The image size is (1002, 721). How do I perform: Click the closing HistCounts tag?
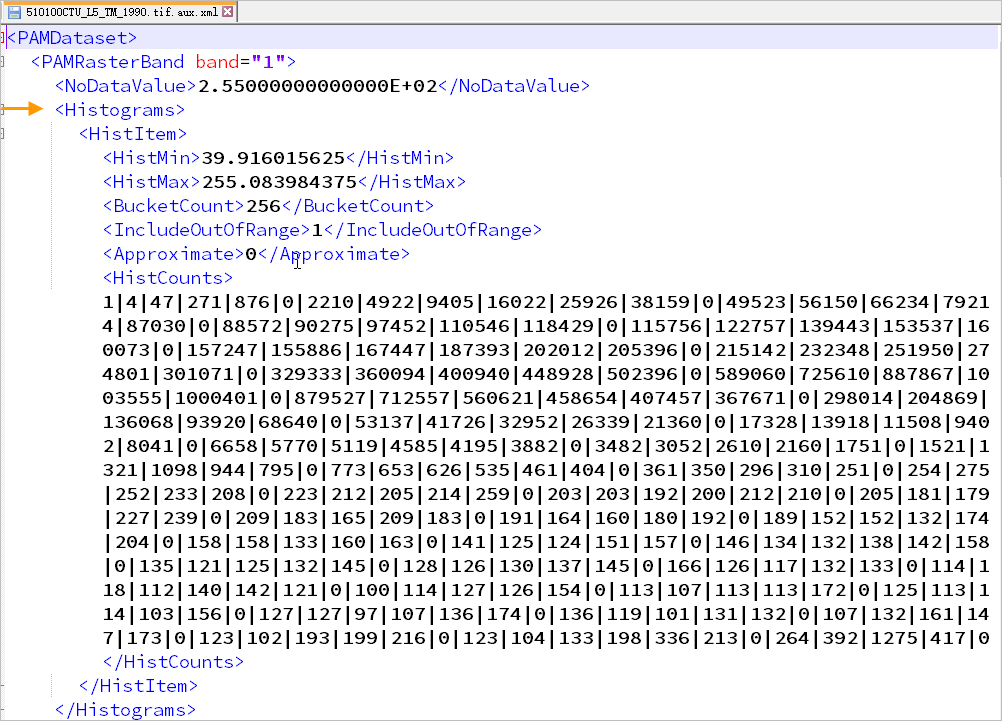pos(174,662)
